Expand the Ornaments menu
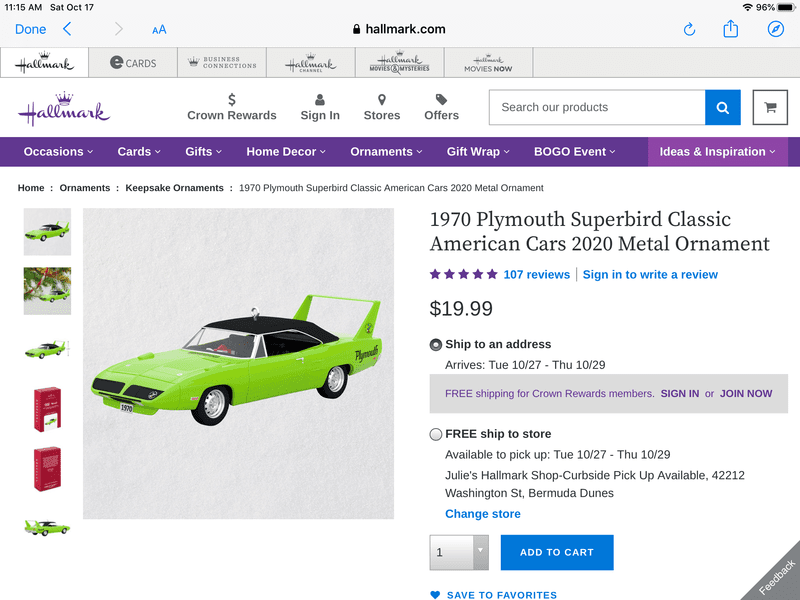 [385, 152]
